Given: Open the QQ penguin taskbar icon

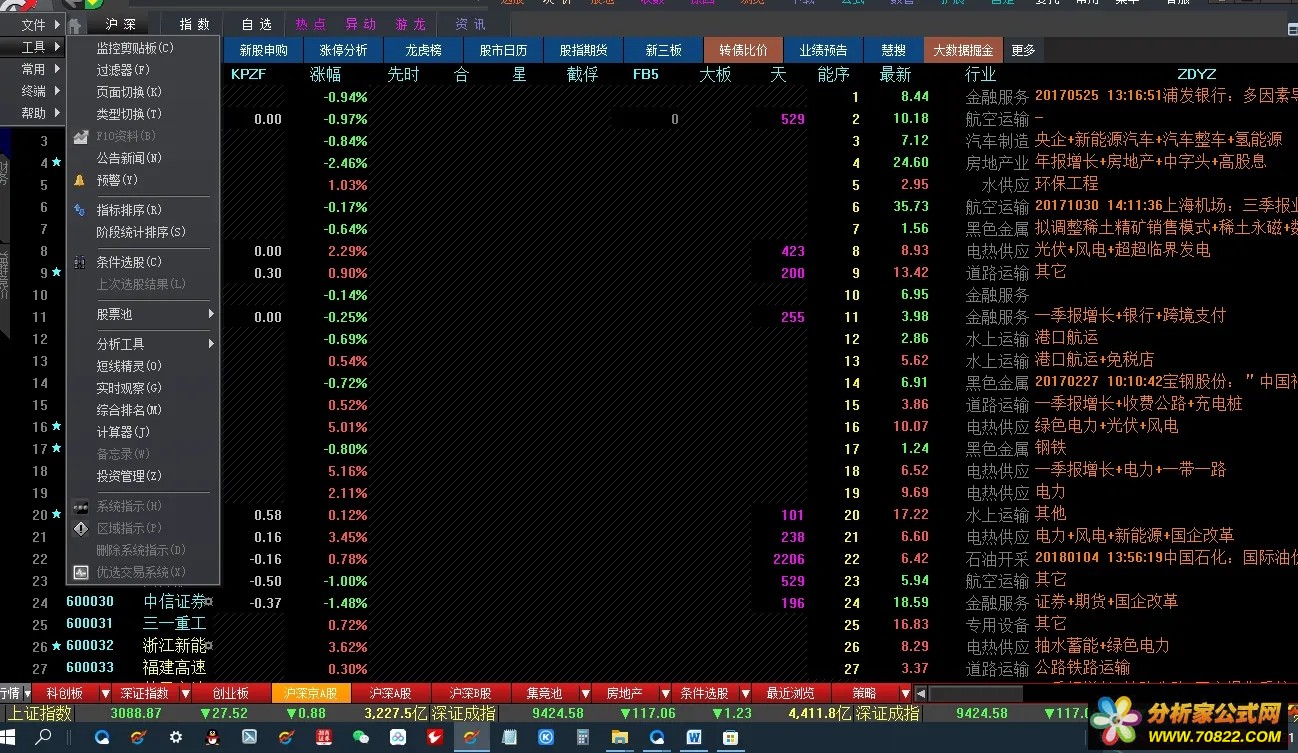Looking at the screenshot, I should pyautogui.click(x=213, y=738).
